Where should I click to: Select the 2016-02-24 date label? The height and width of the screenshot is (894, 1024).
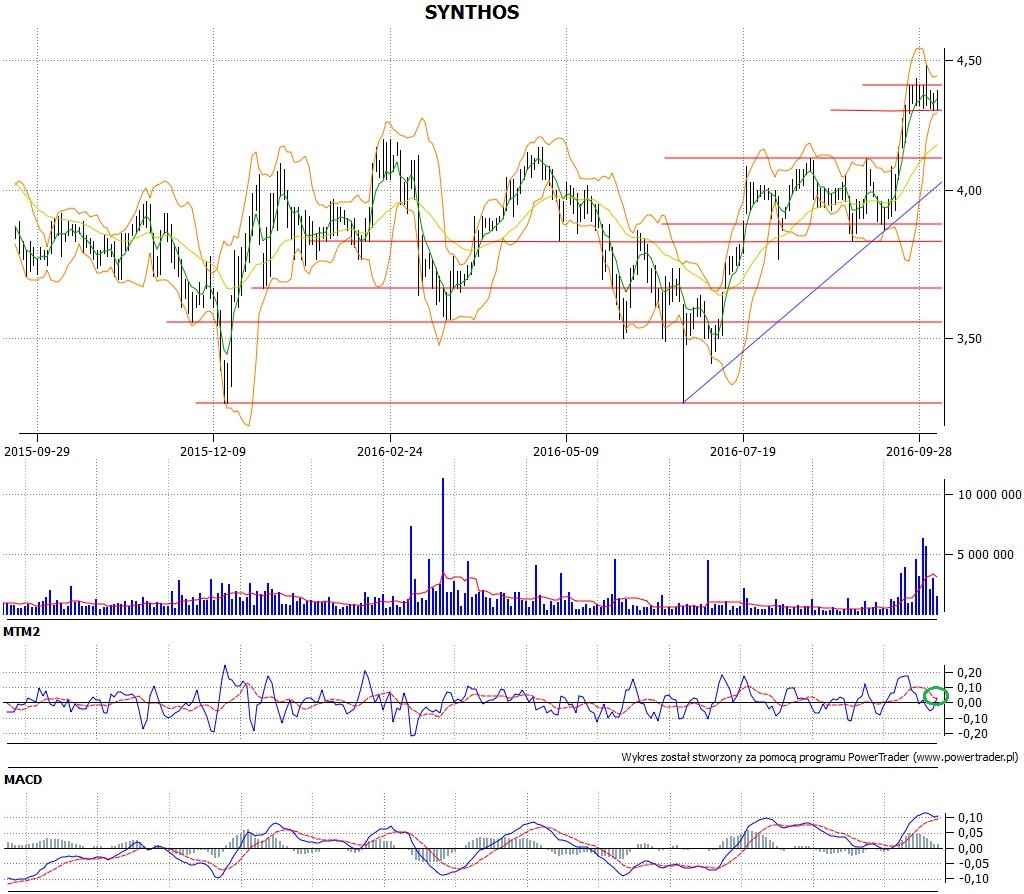click(x=390, y=451)
